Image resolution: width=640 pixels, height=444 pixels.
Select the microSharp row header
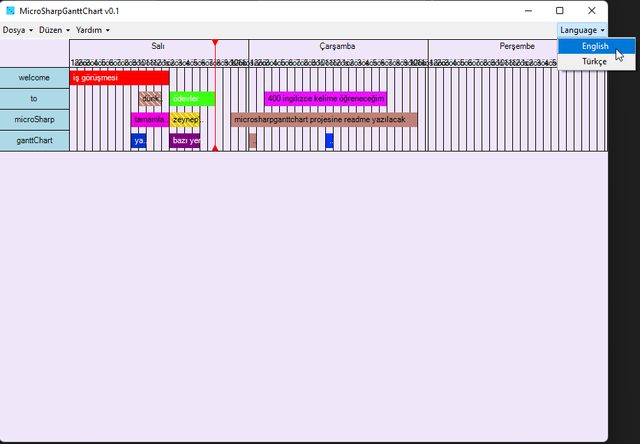coord(34,120)
